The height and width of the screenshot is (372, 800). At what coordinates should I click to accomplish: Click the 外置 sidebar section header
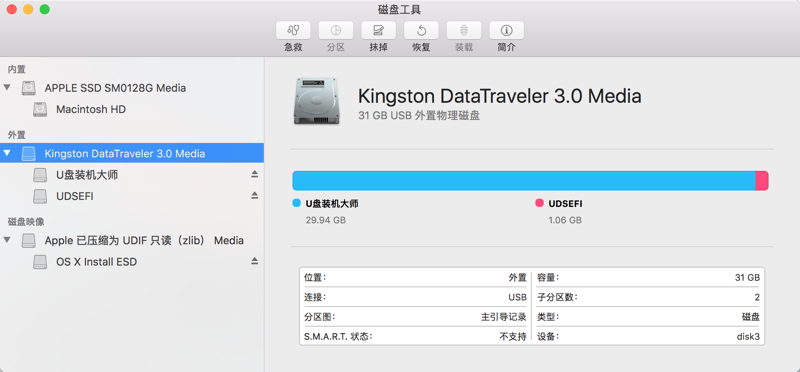tap(16, 135)
